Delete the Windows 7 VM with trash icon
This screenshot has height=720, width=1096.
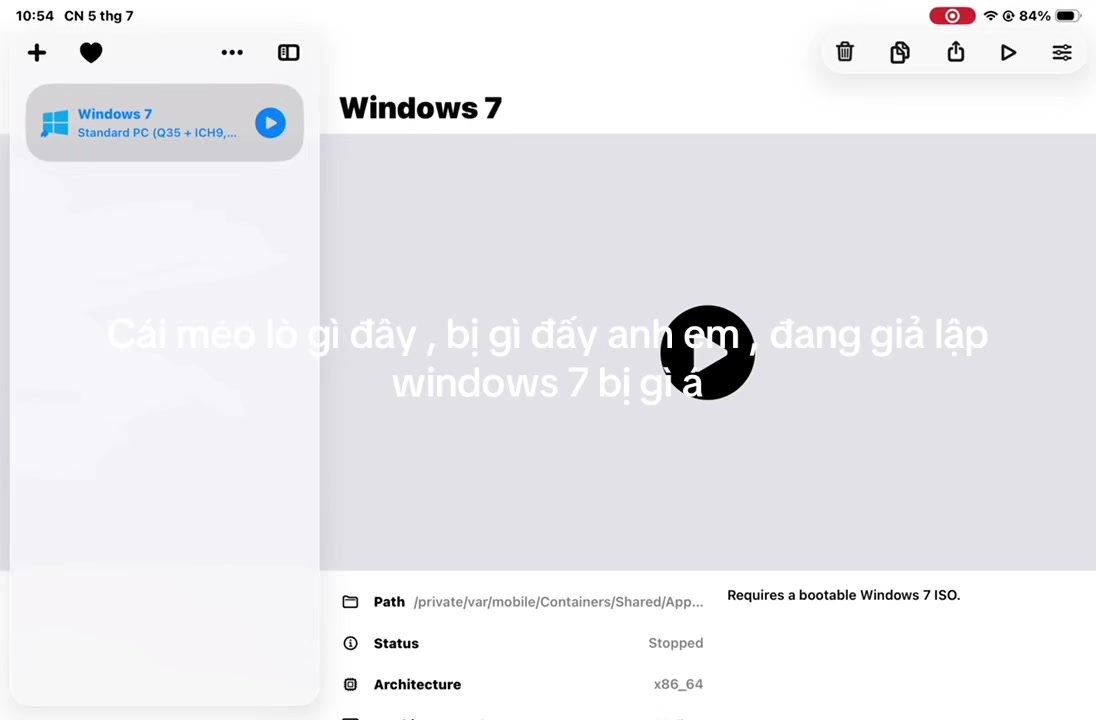point(845,52)
